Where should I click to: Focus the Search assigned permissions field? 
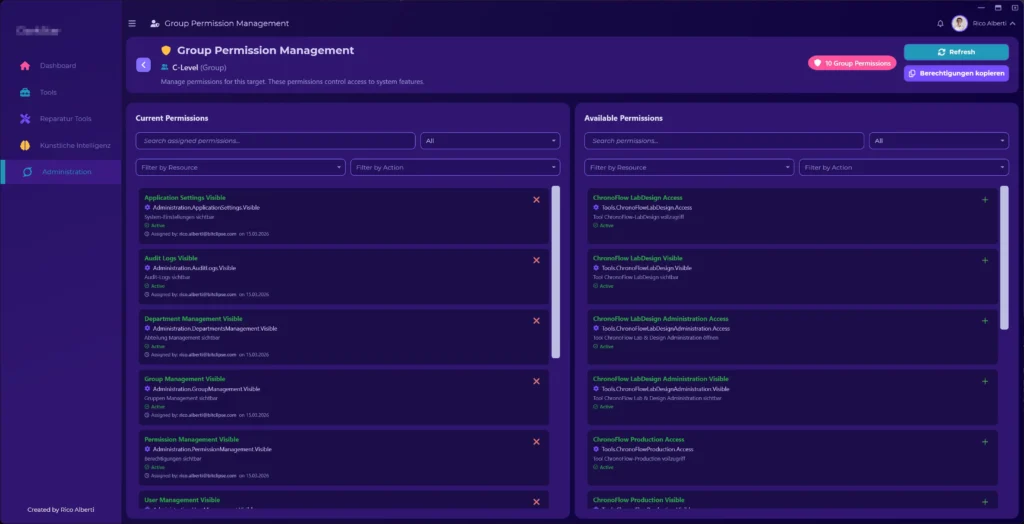pos(276,141)
